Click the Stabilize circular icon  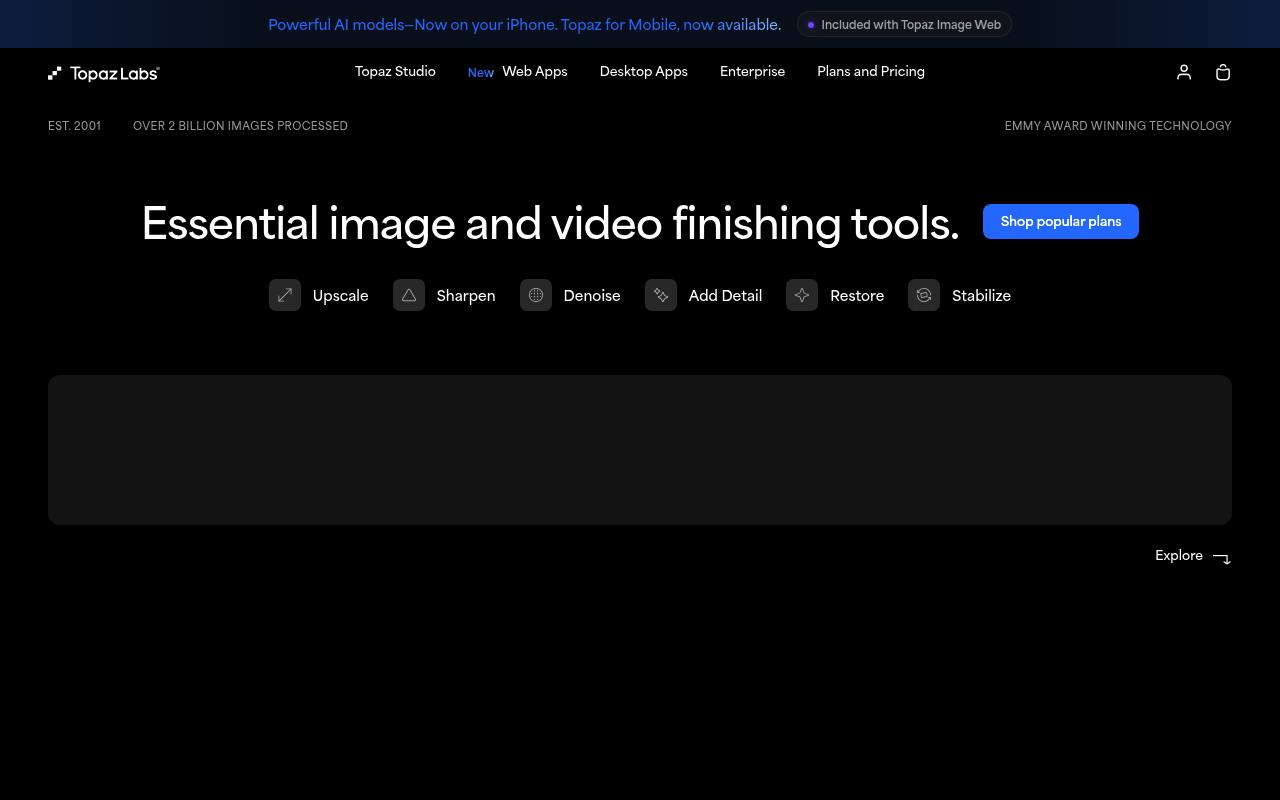point(924,295)
